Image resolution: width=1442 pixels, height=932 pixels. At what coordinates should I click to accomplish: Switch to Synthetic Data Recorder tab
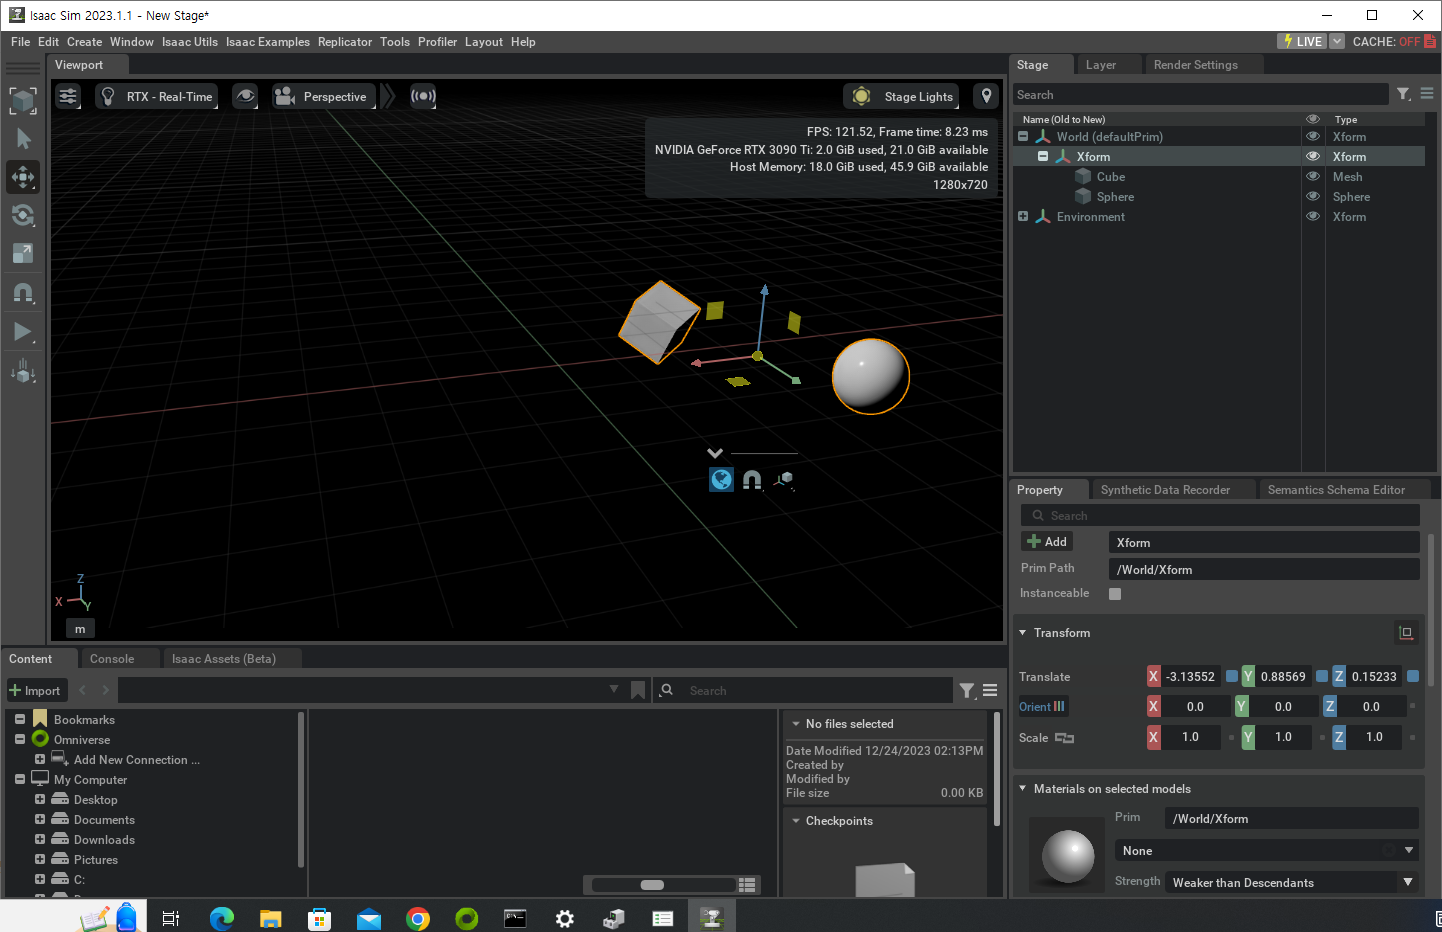pyautogui.click(x=1166, y=490)
